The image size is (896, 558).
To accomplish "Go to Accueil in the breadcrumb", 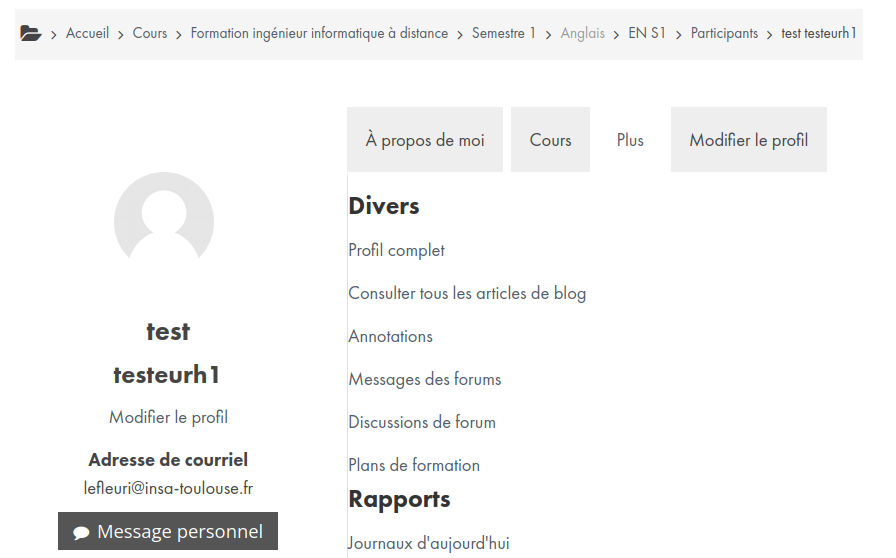I will pyautogui.click(x=87, y=33).
